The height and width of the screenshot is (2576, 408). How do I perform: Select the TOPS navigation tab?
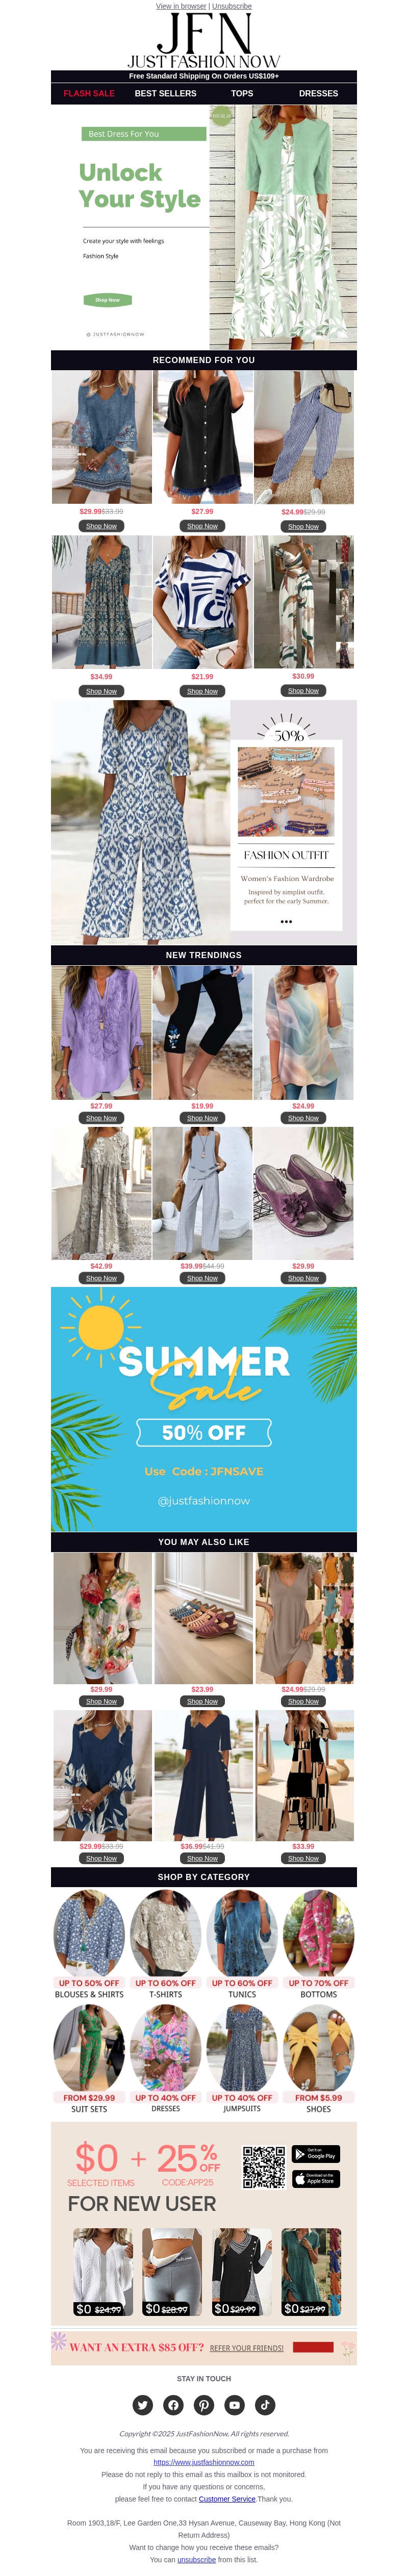(242, 93)
